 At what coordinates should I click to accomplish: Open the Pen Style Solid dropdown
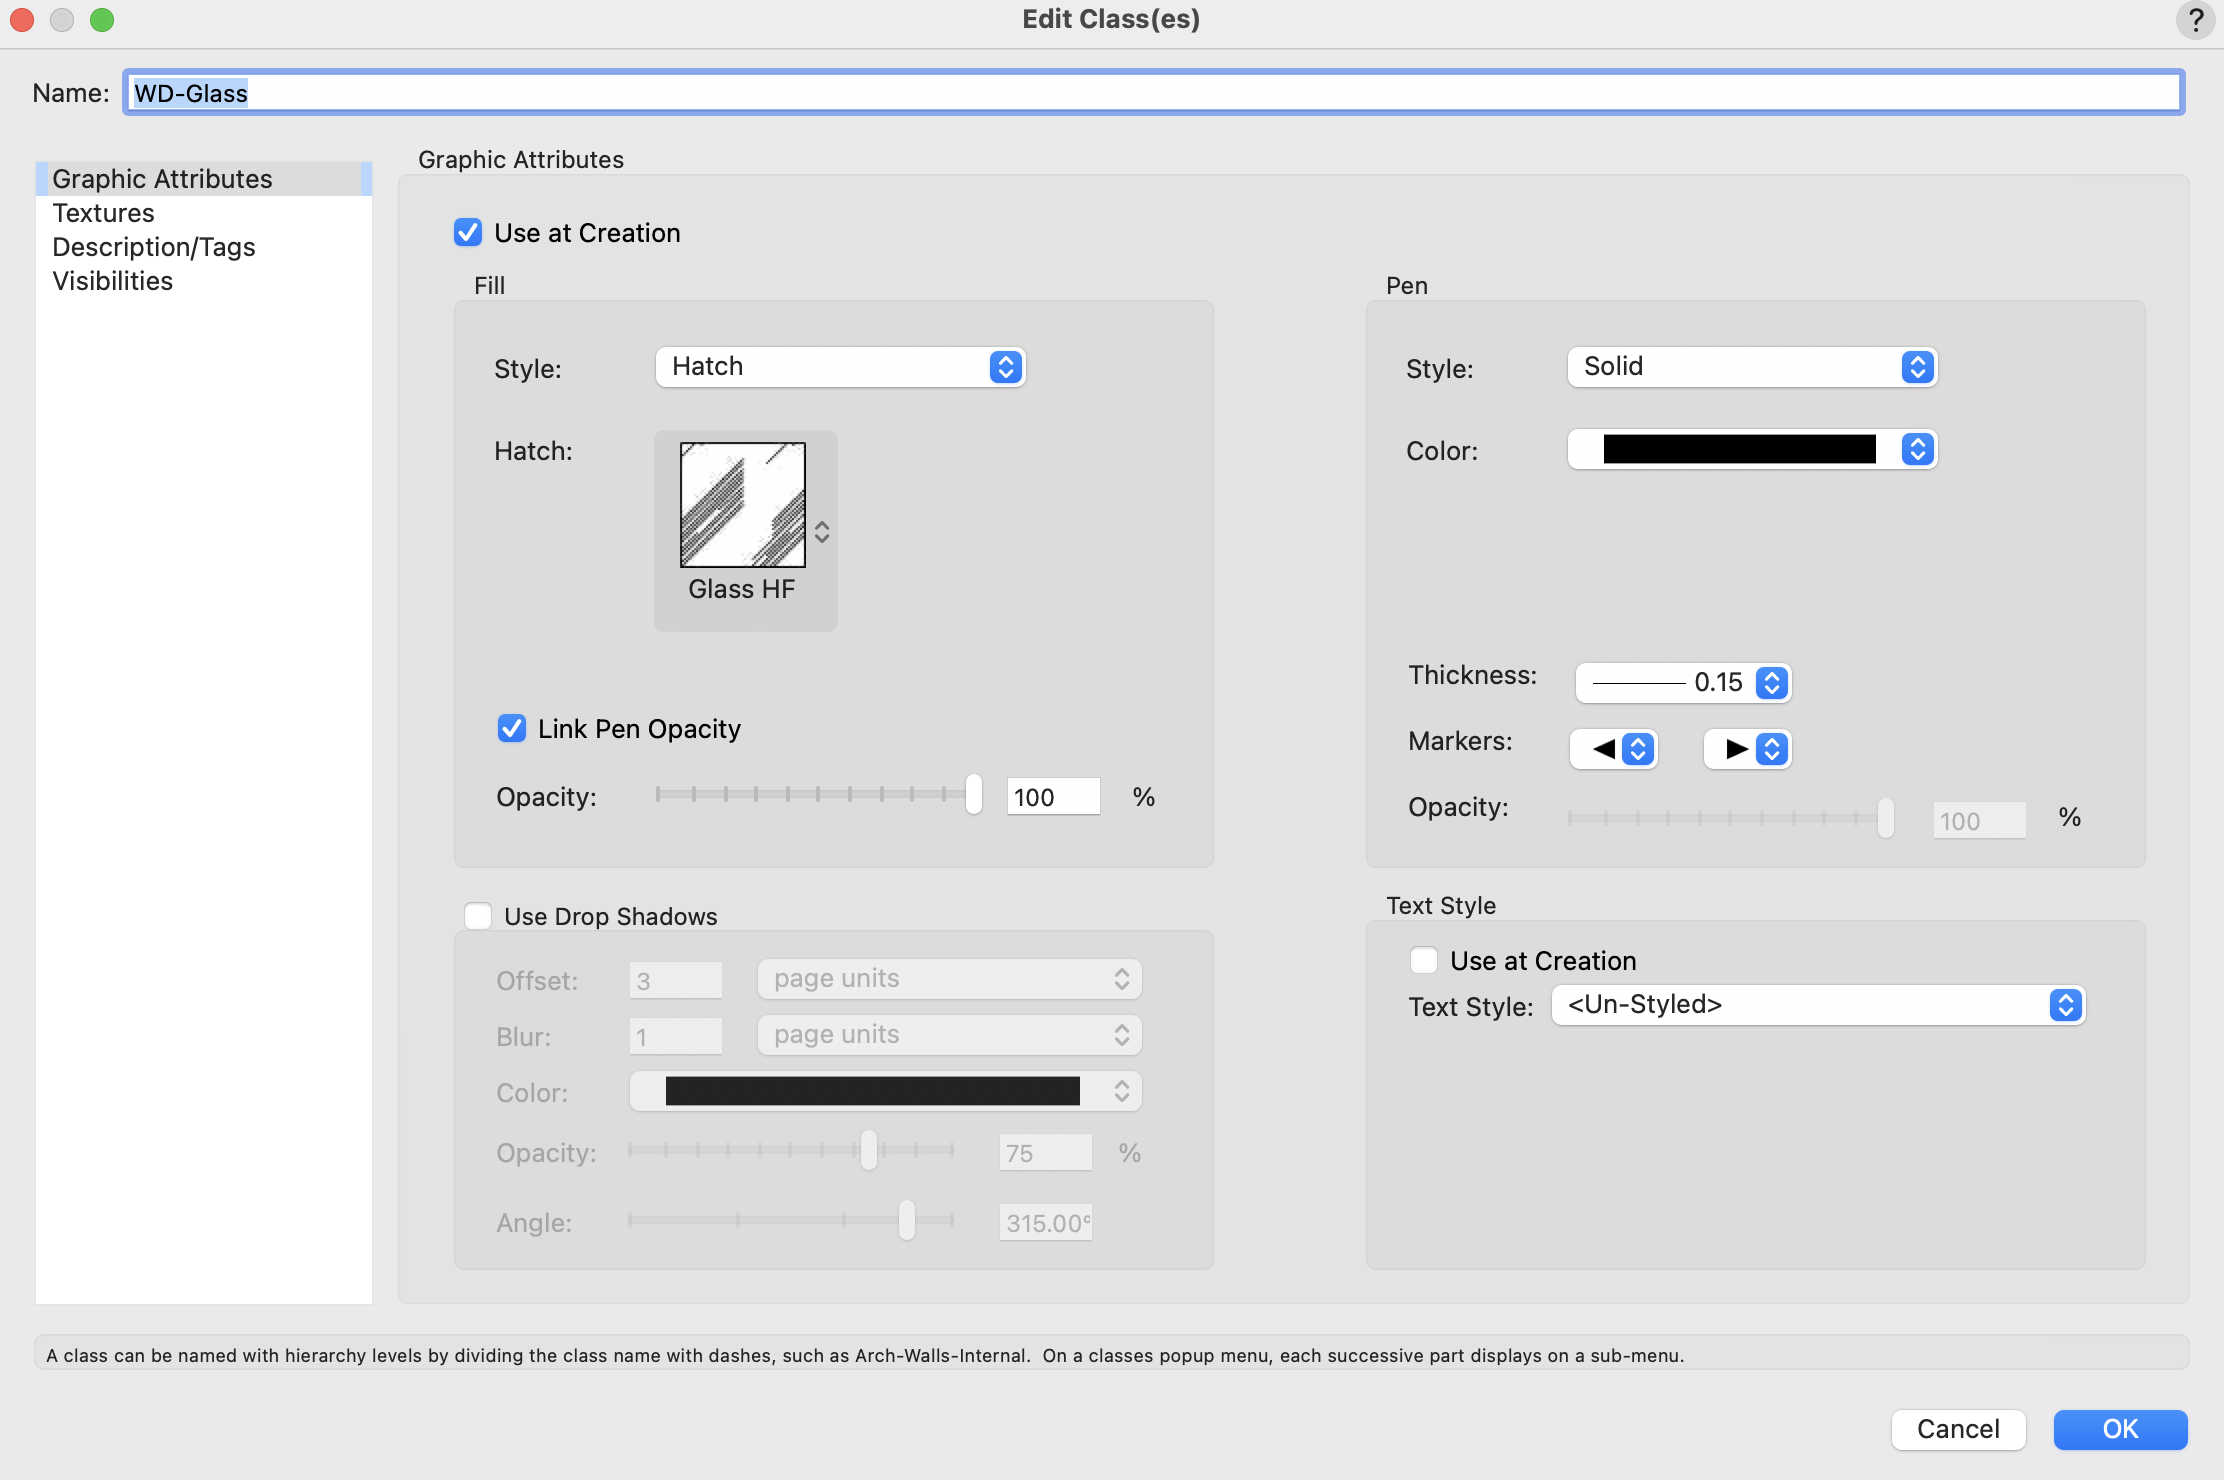click(x=1752, y=367)
